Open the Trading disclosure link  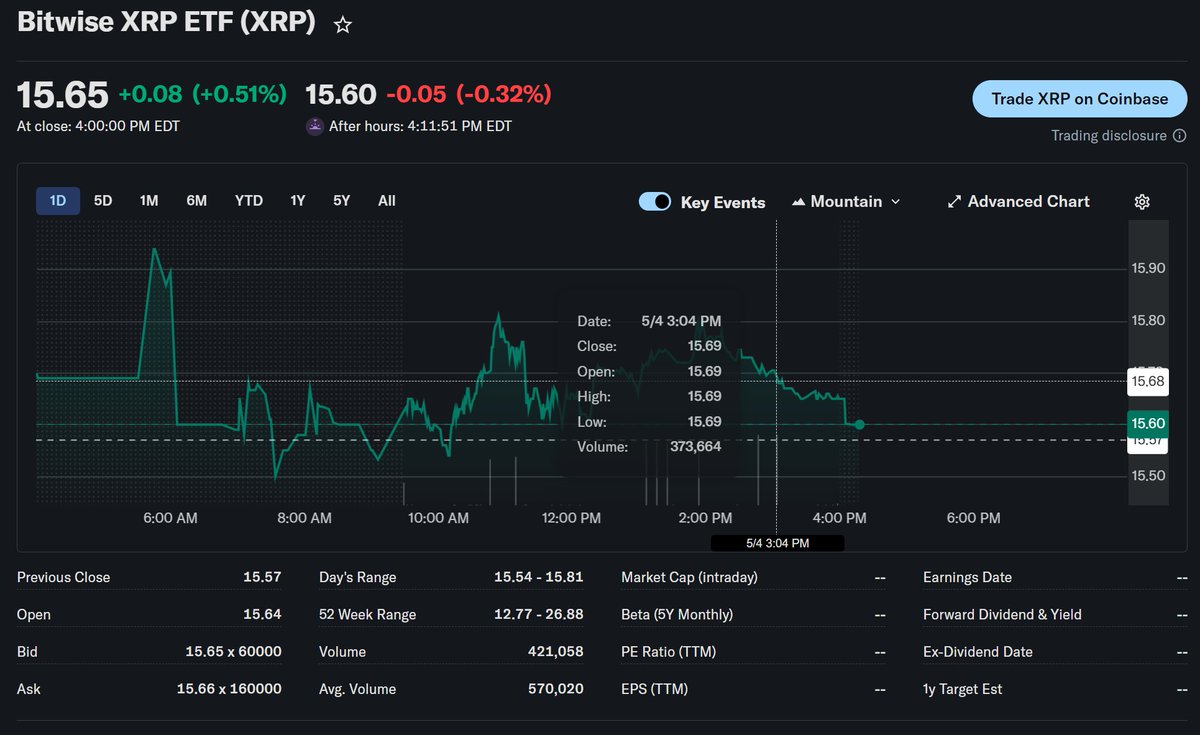[x=1108, y=136]
